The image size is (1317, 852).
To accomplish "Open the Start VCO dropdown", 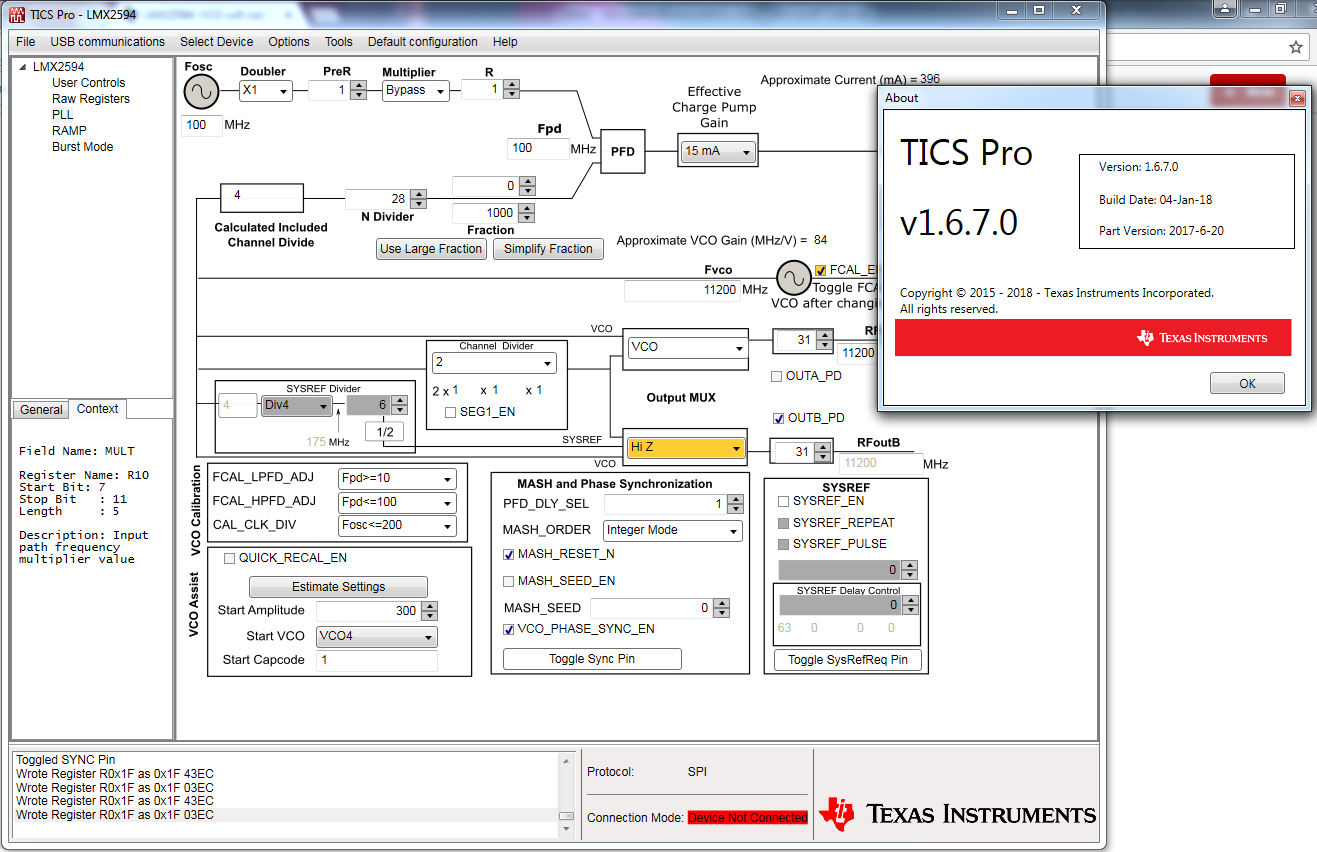I will (377, 637).
